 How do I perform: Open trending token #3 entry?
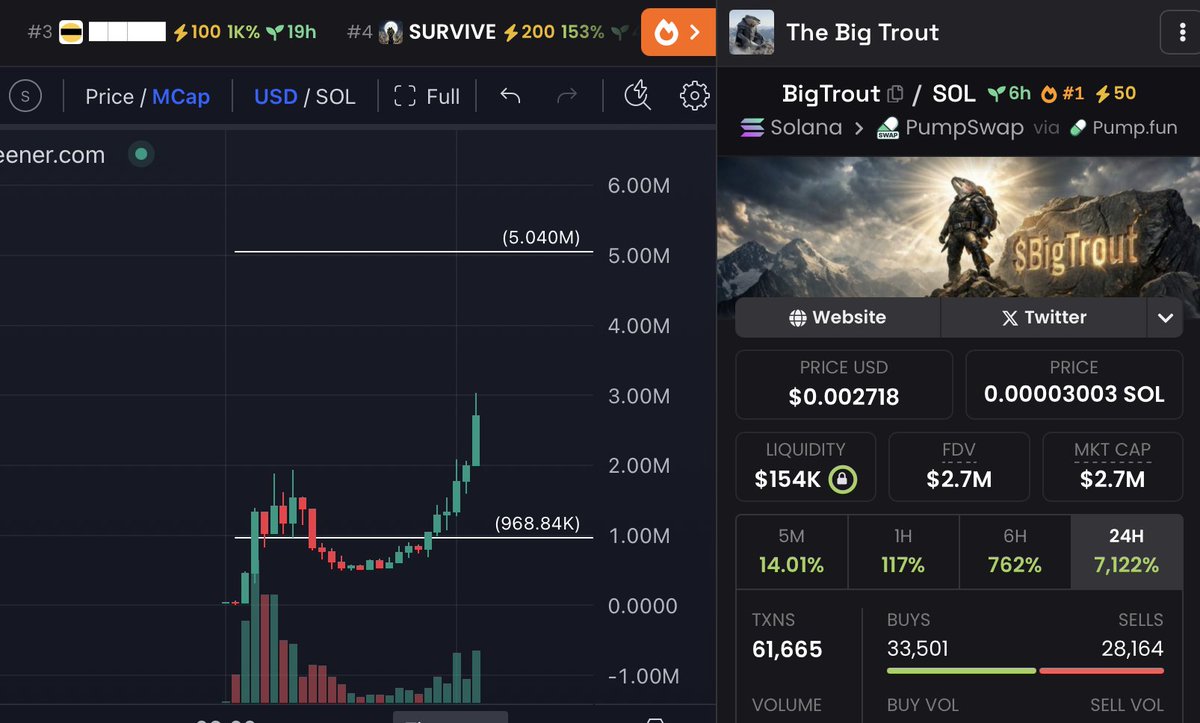[x=172, y=32]
